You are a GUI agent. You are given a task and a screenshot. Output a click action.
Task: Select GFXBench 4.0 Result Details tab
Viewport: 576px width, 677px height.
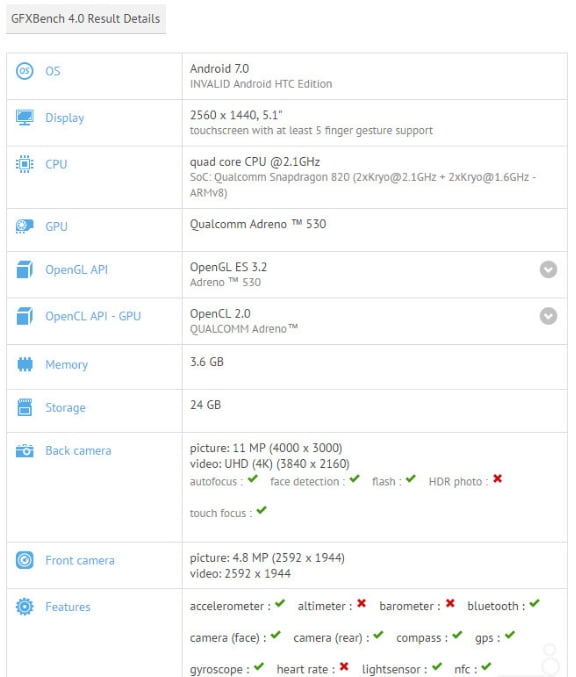coord(85,19)
